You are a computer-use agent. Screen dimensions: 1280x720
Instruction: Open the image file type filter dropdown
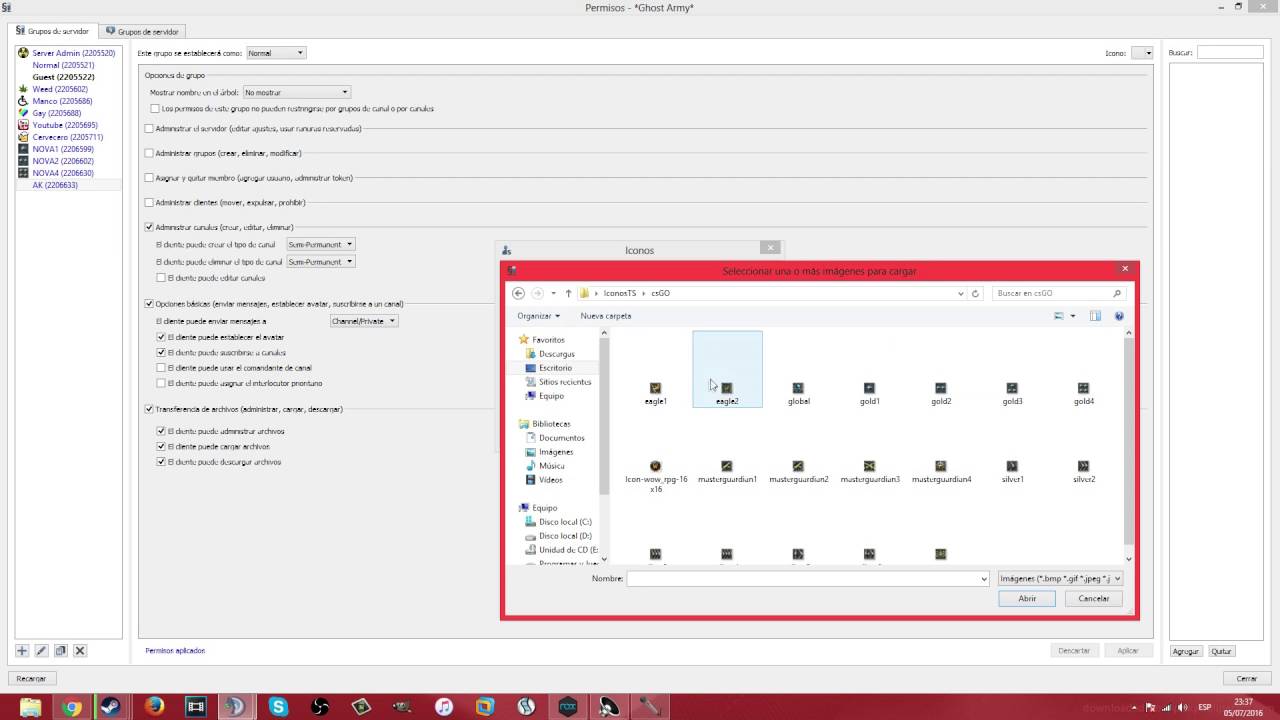pyautogui.click(x=1060, y=578)
